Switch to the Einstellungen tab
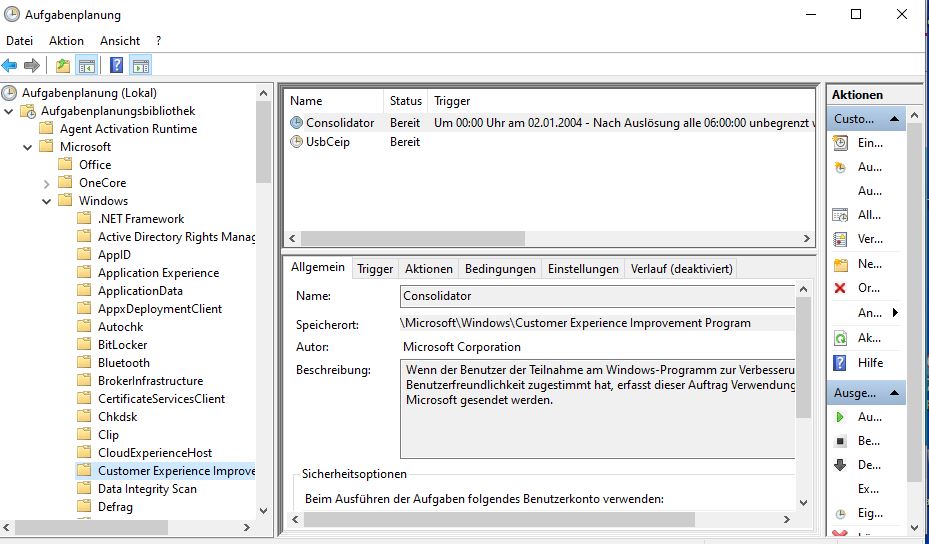929x544 pixels. pos(583,269)
